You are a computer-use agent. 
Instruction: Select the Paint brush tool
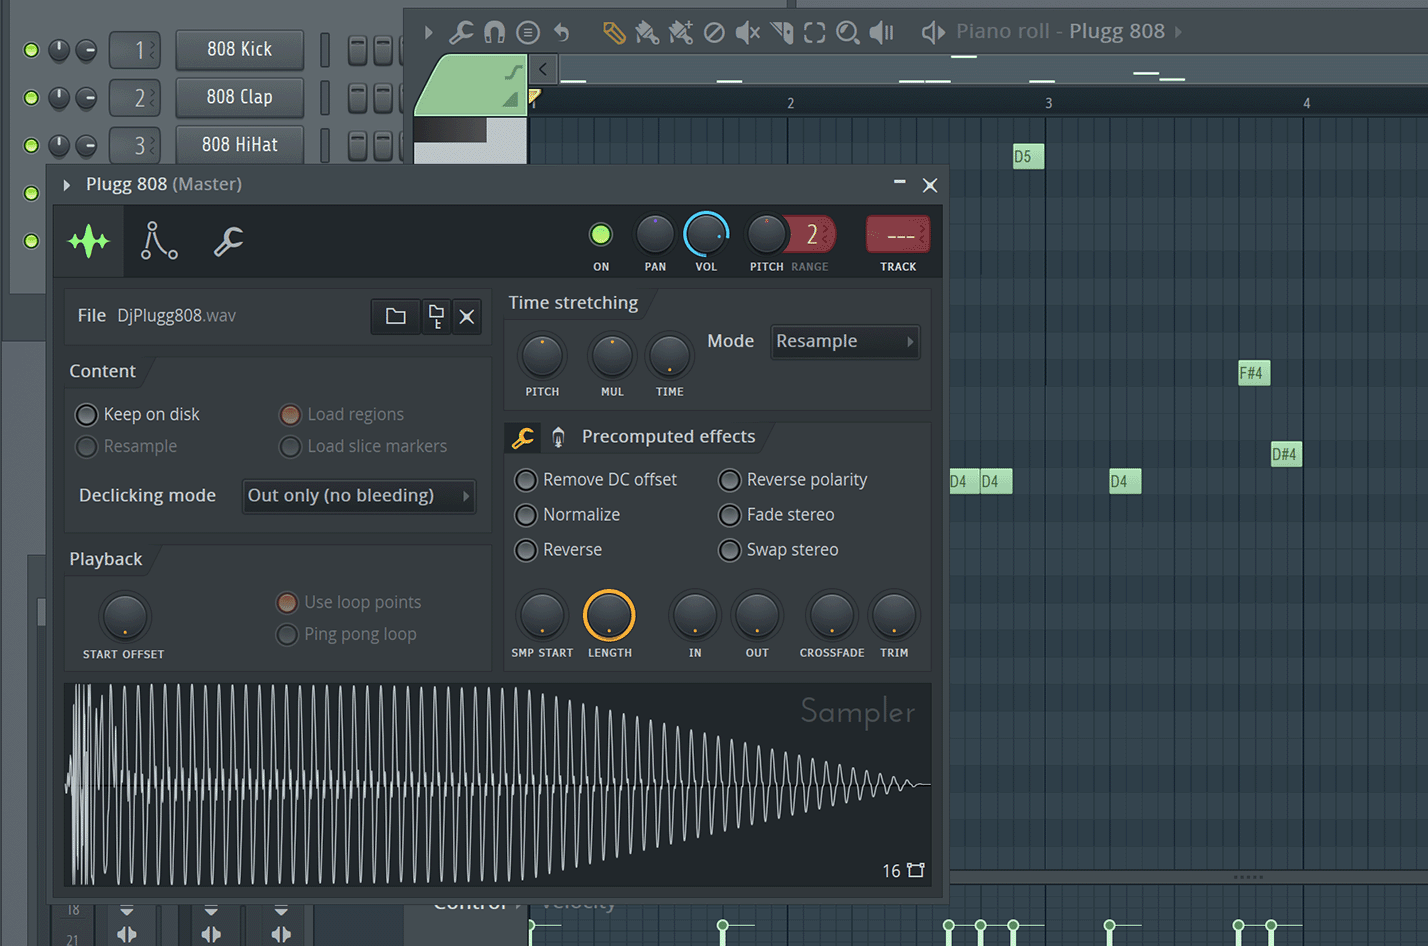[647, 33]
